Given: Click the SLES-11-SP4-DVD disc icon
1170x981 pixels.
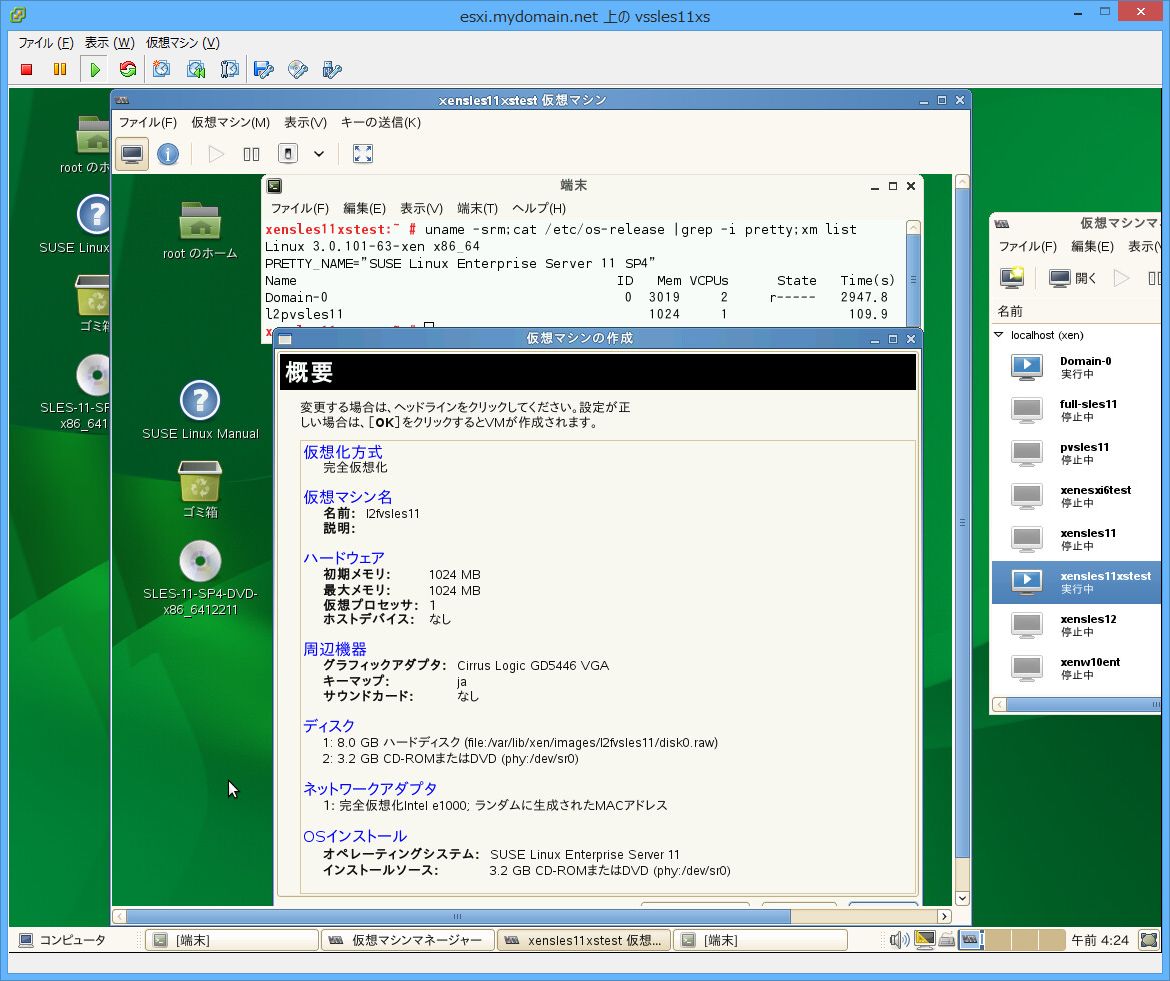Looking at the screenshot, I should coord(200,561).
